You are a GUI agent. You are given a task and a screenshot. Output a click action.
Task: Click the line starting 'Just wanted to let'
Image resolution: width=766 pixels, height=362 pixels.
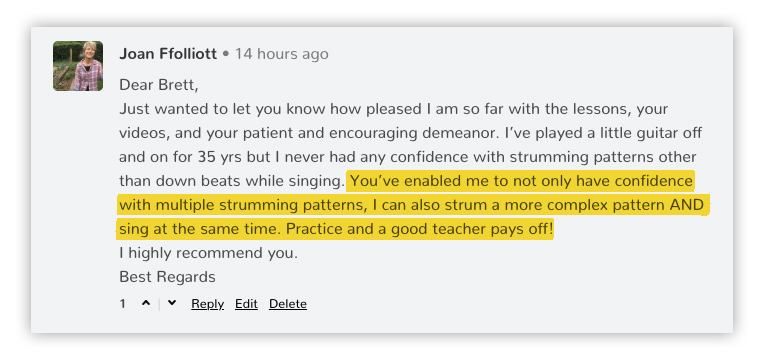(393, 109)
